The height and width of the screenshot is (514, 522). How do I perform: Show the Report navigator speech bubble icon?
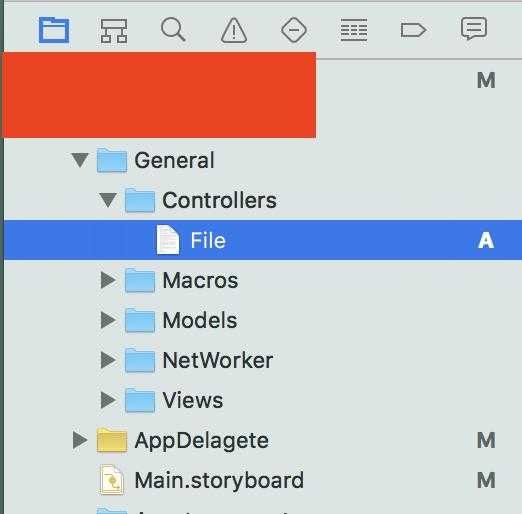474,29
